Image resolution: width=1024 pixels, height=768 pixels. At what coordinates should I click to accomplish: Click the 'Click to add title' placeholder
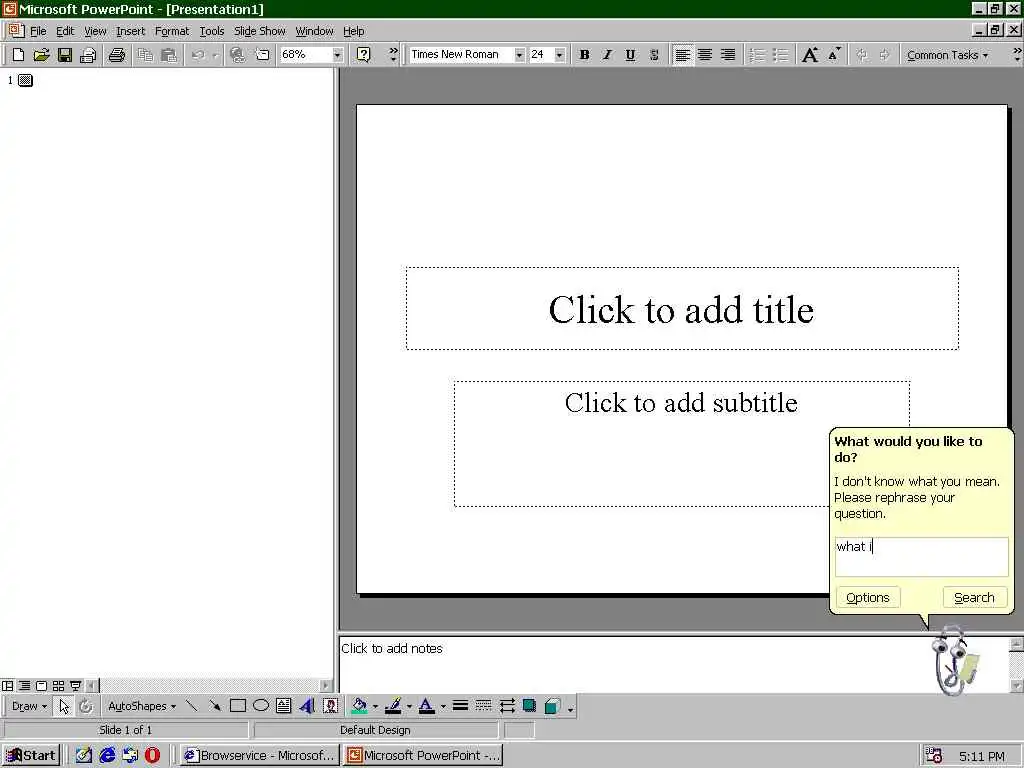[x=682, y=309]
